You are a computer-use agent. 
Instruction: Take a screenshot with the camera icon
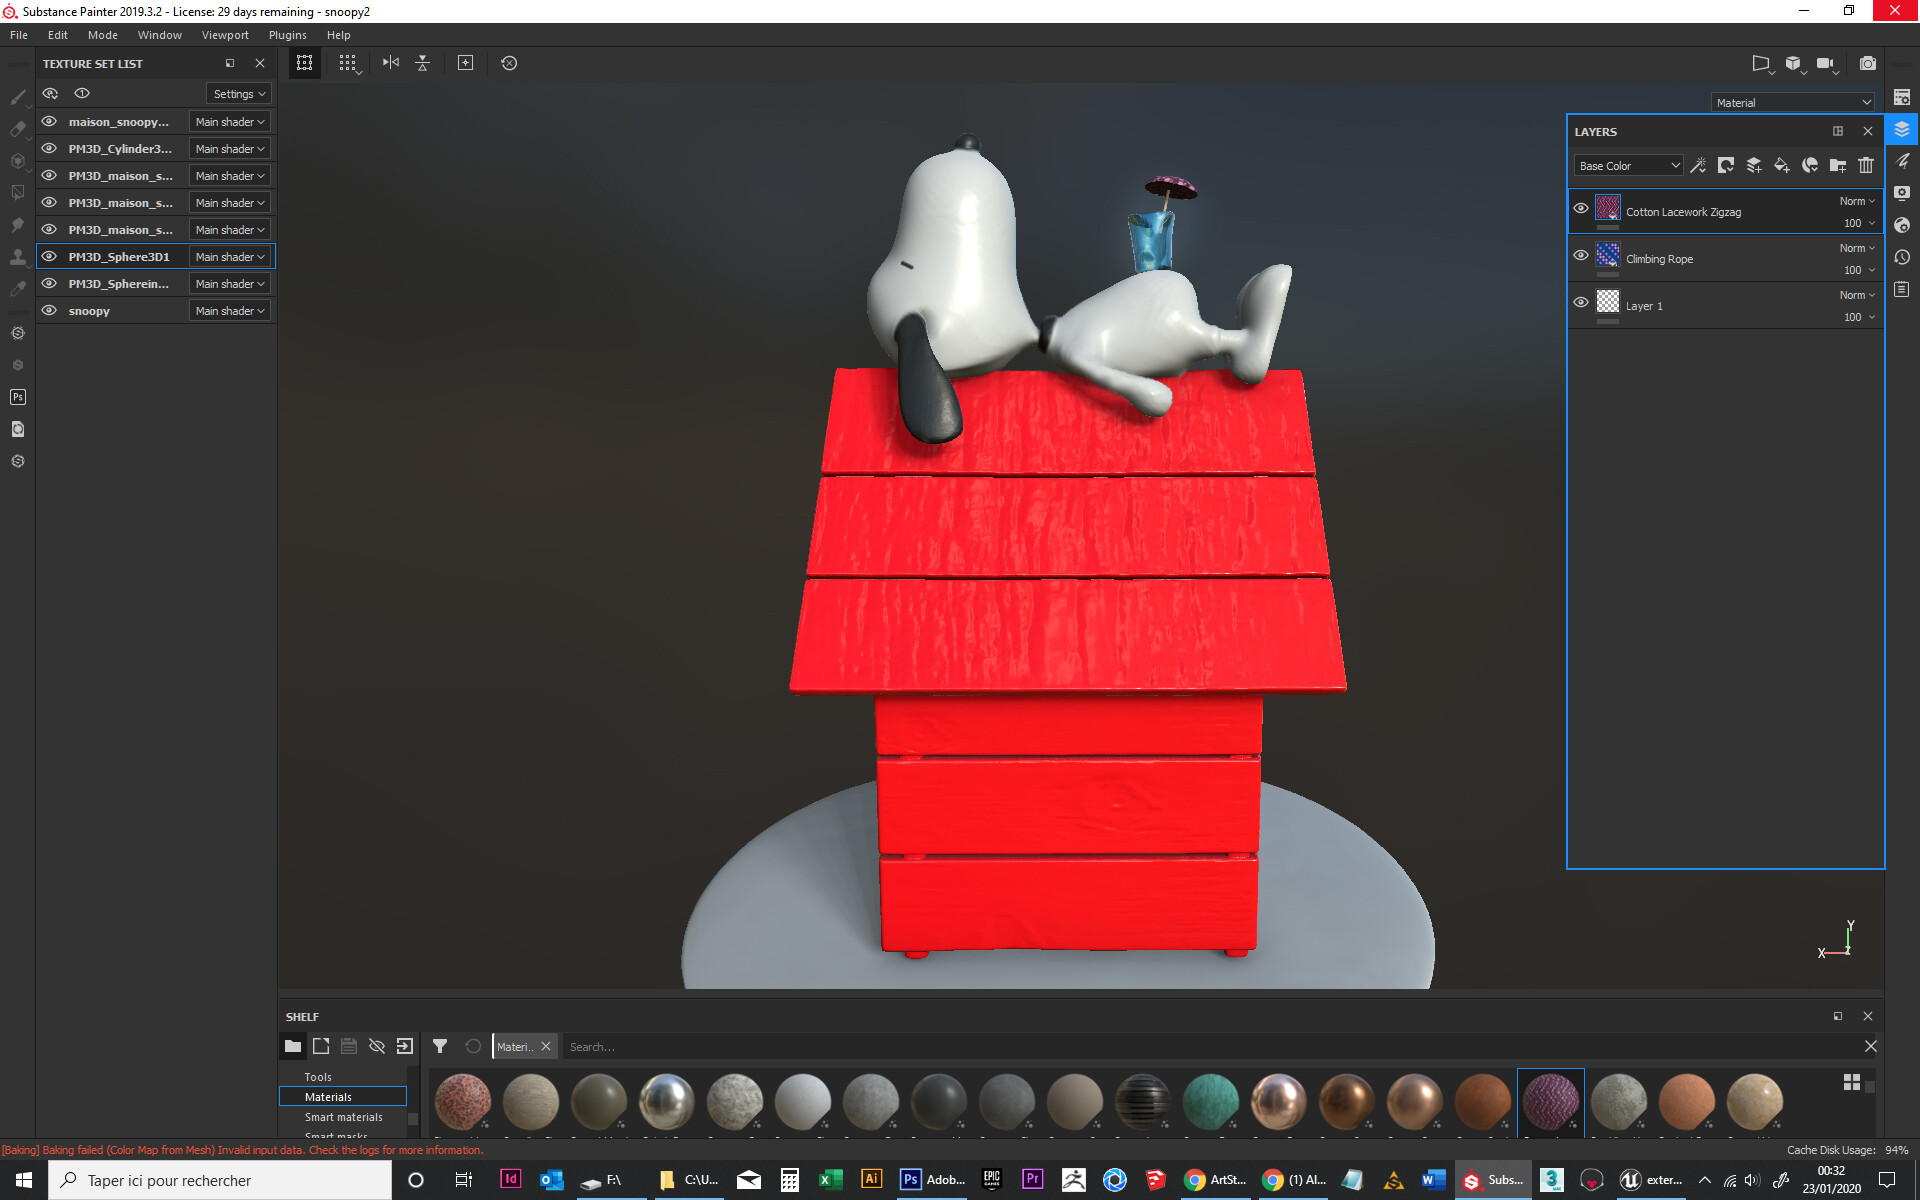(1867, 63)
